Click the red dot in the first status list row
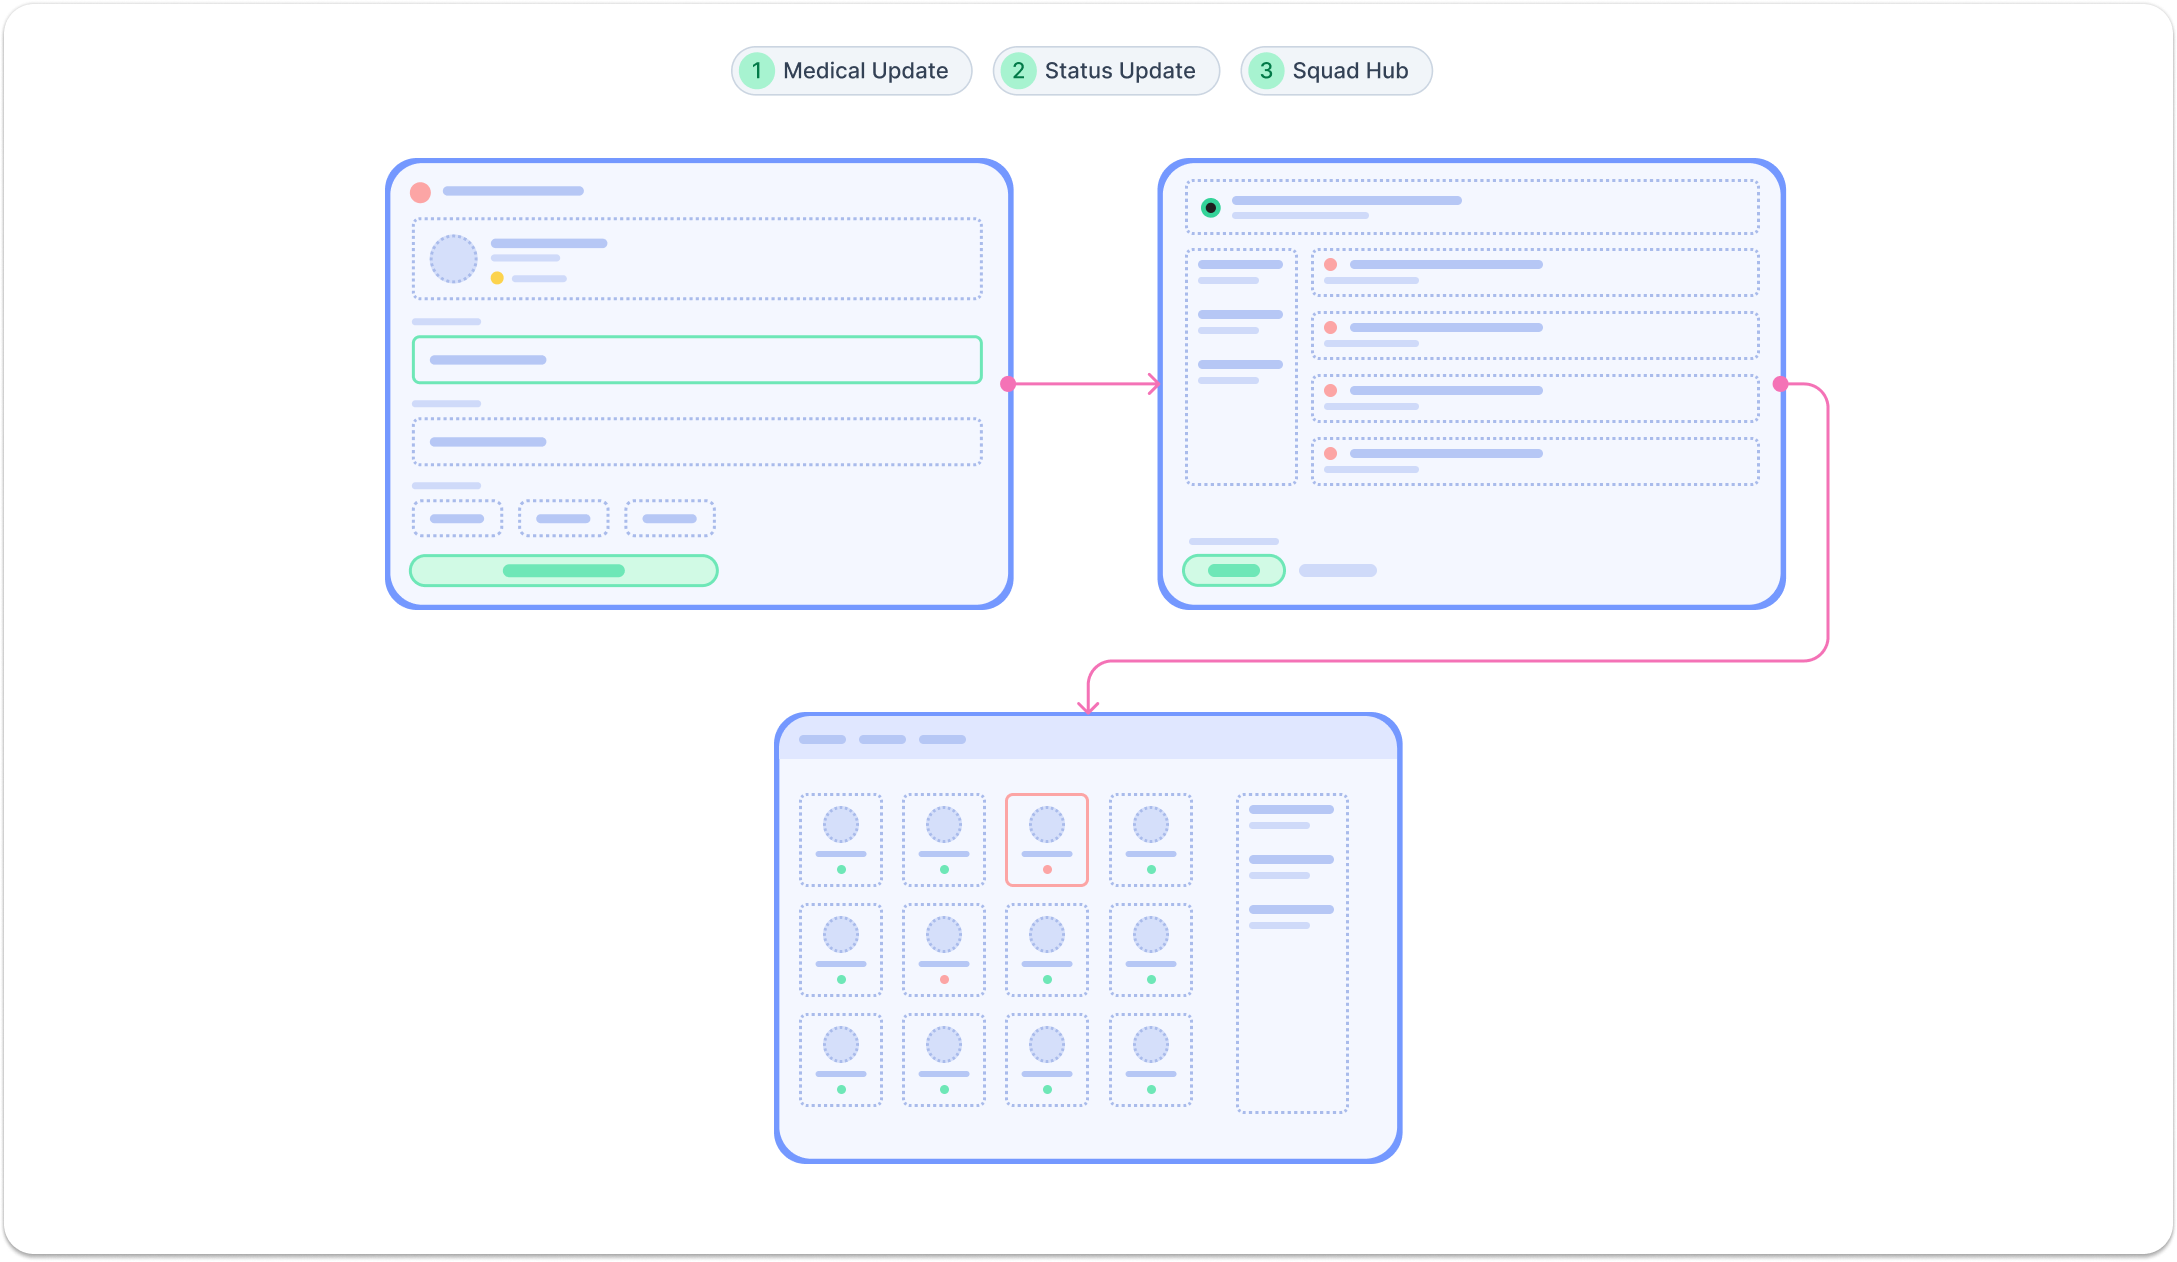 tap(1331, 265)
